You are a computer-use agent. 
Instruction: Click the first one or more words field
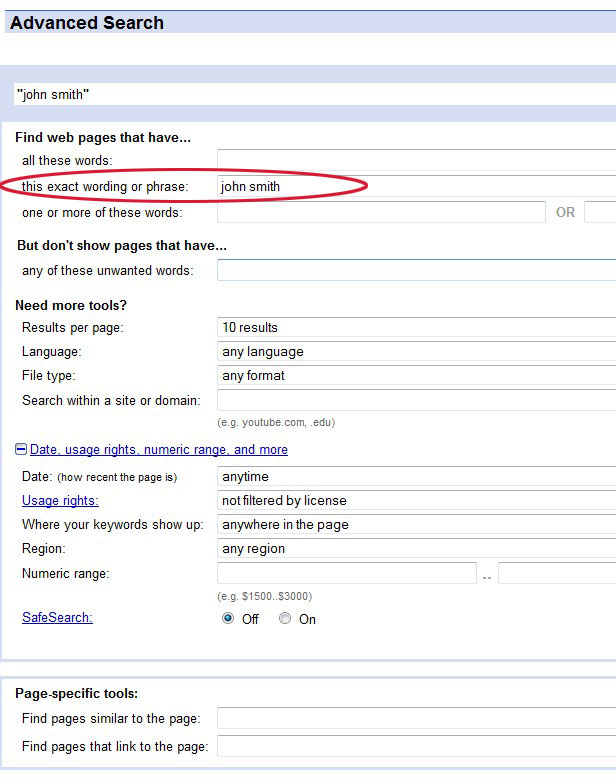coord(381,212)
